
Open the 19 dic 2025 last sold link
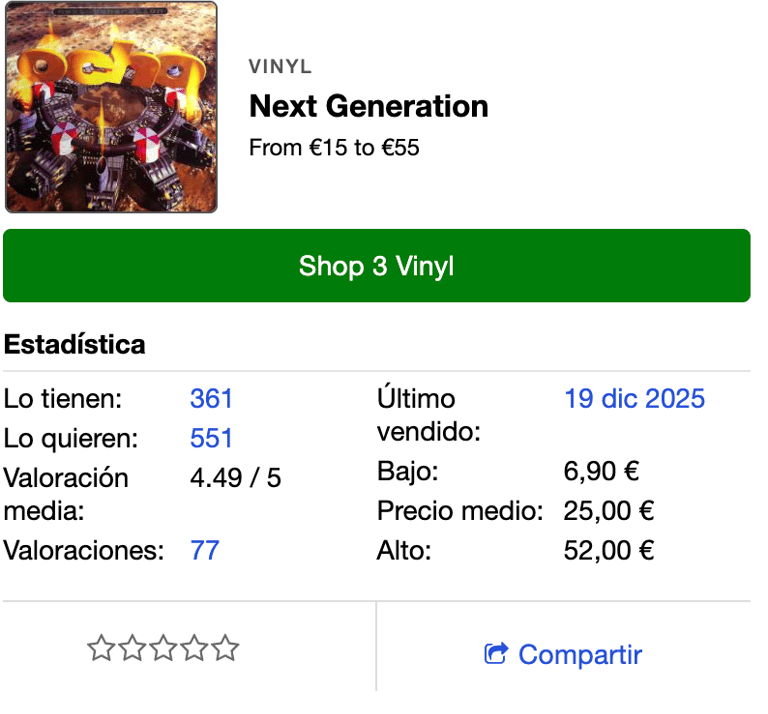click(x=634, y=399)
